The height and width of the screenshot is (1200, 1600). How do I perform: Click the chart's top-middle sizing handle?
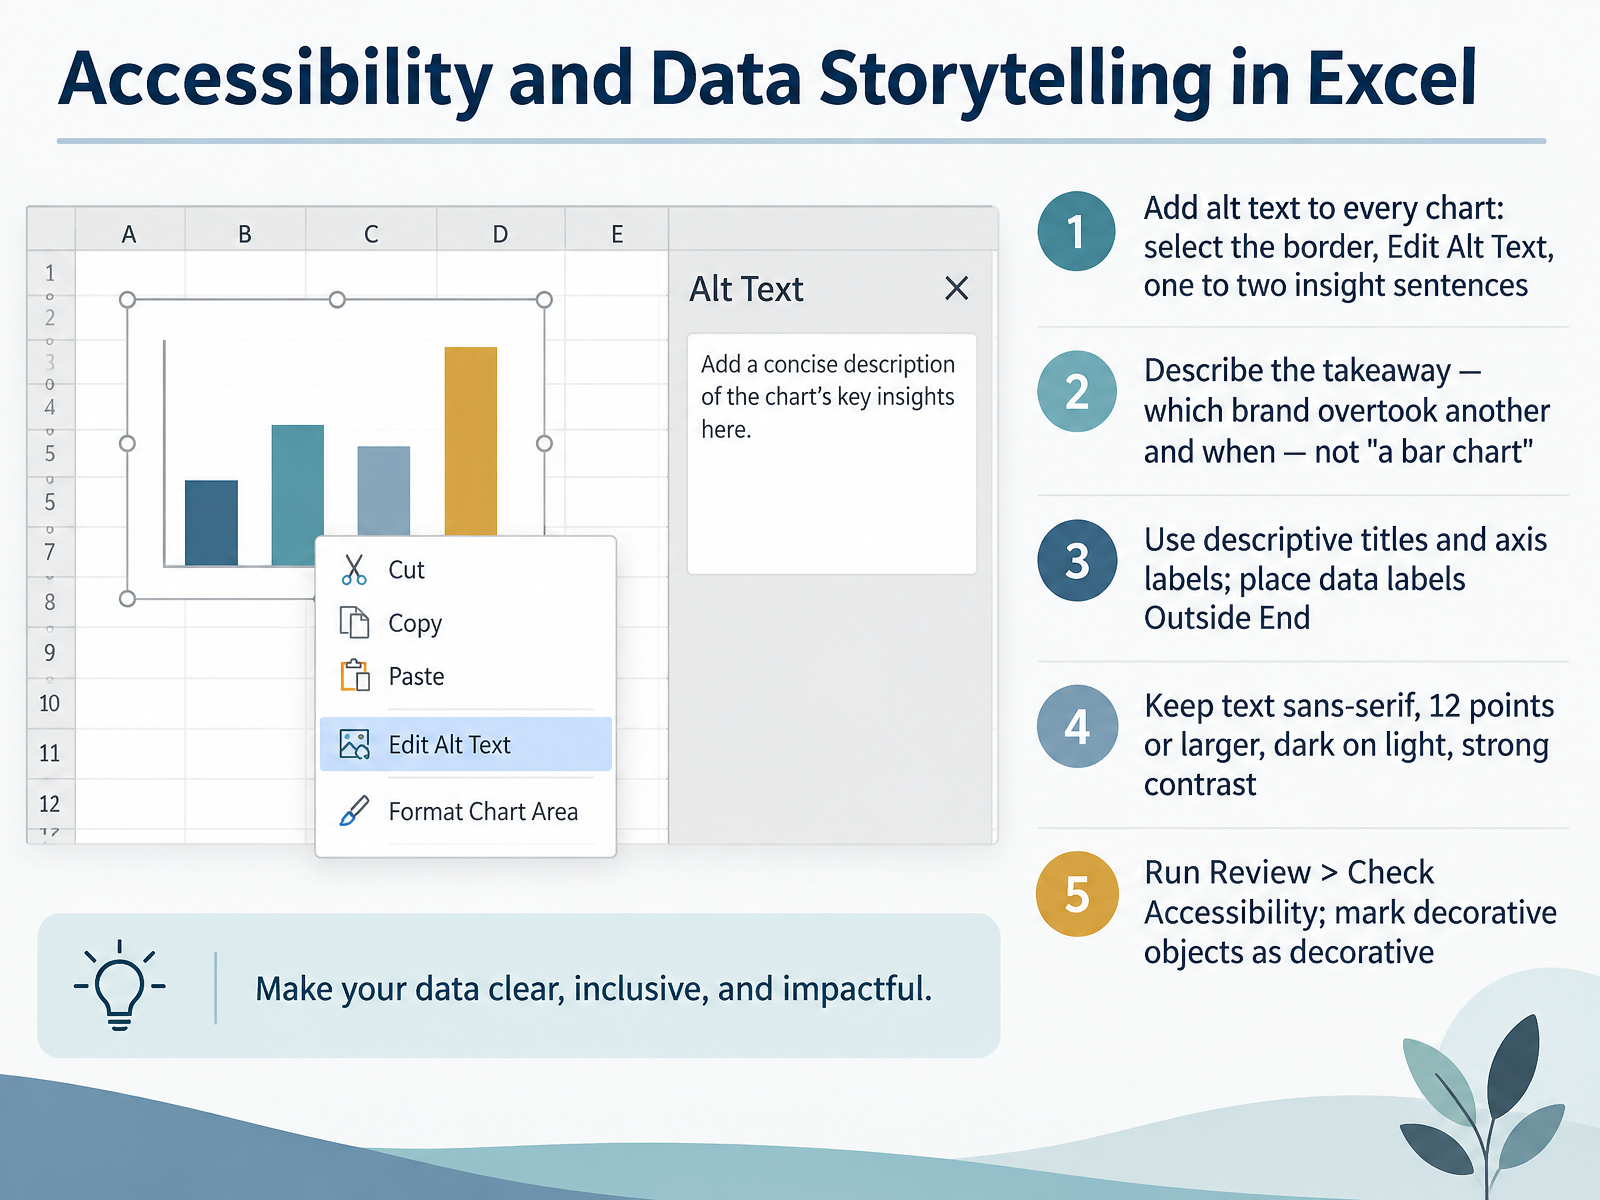[x=337, y=300]
